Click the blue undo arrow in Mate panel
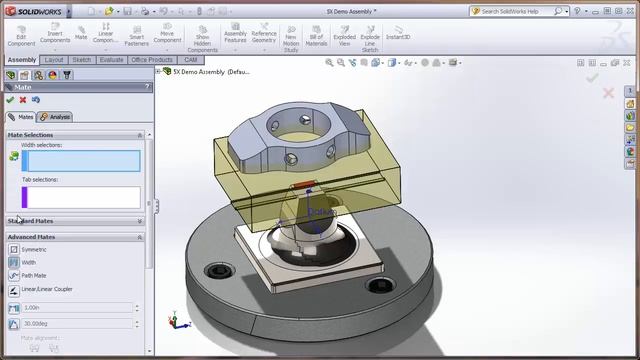640x360 pixels. pos(36,100)
